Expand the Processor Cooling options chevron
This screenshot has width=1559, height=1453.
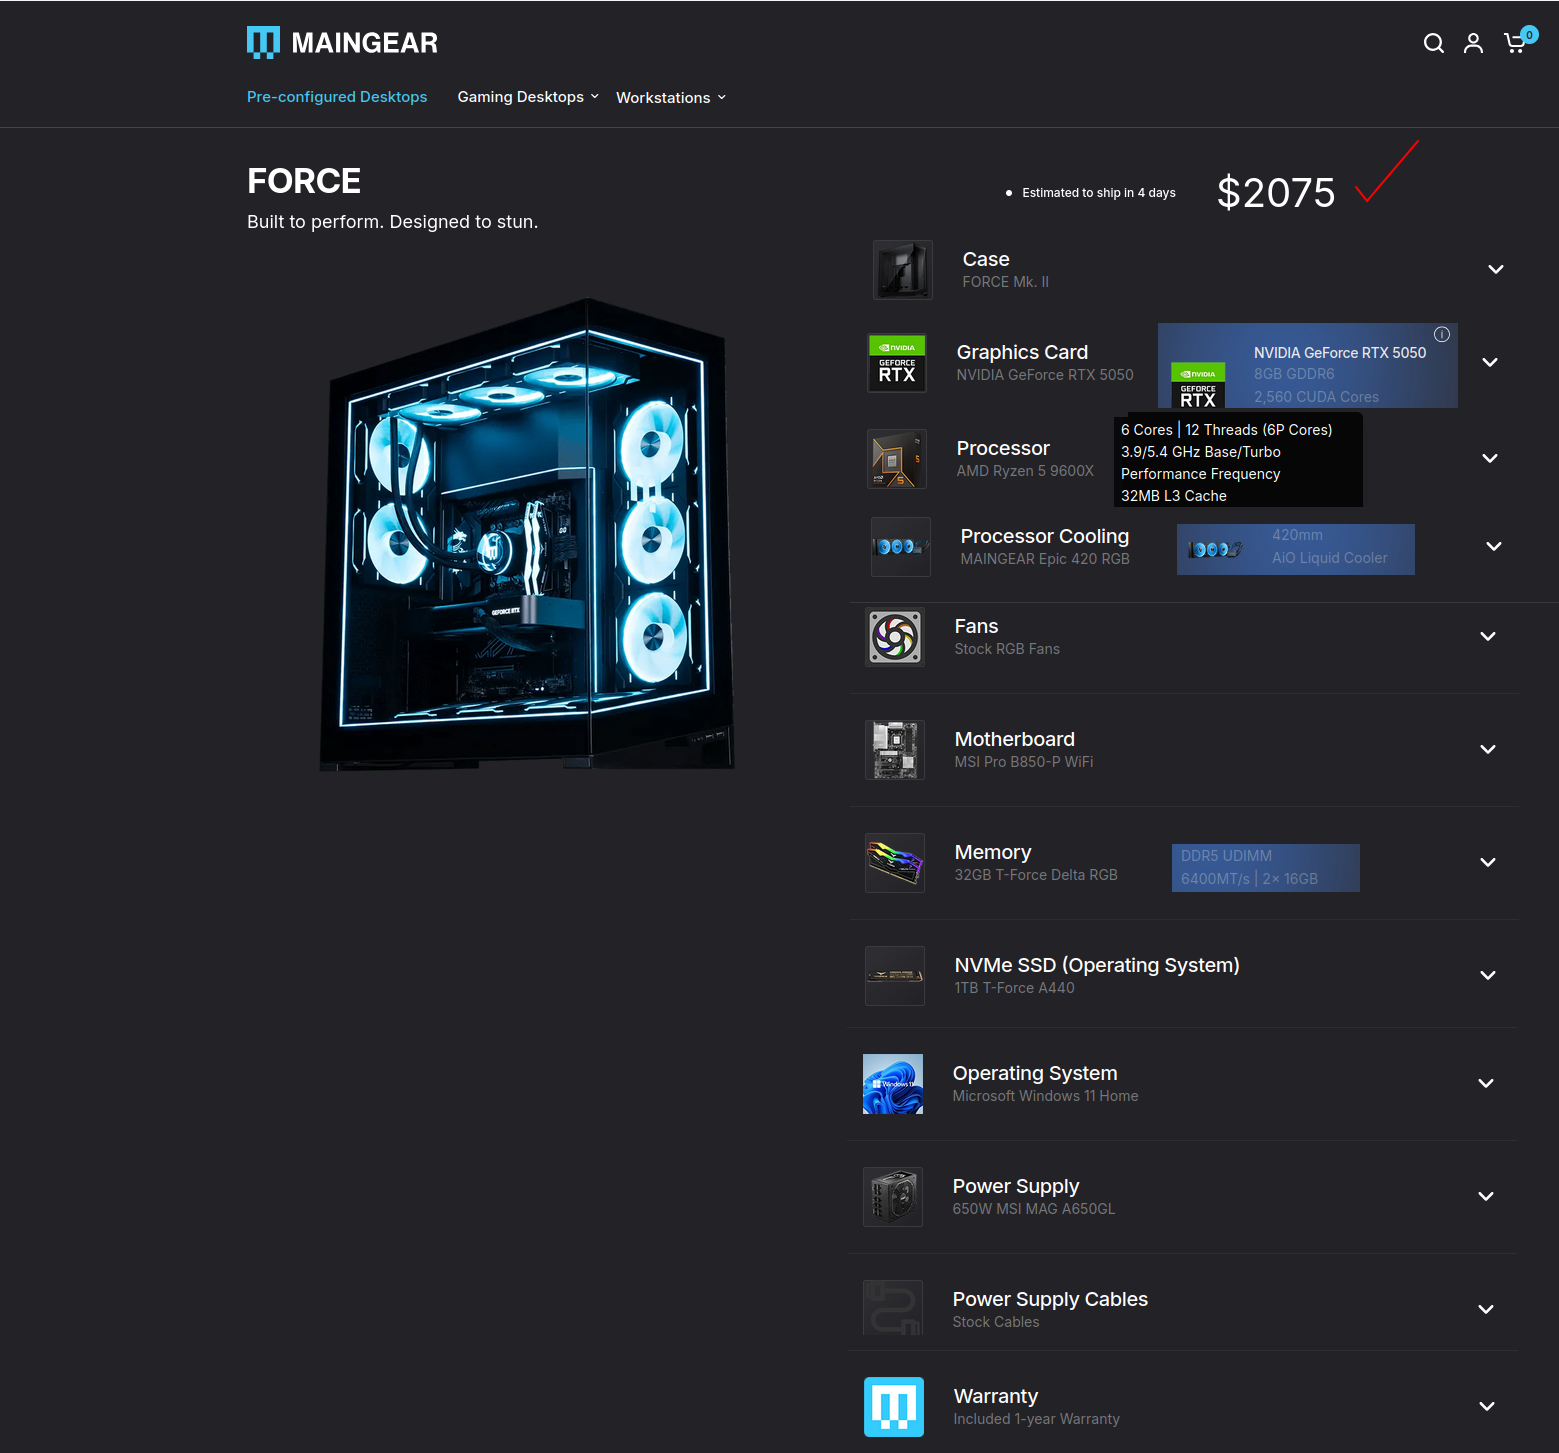point(1494,546)
